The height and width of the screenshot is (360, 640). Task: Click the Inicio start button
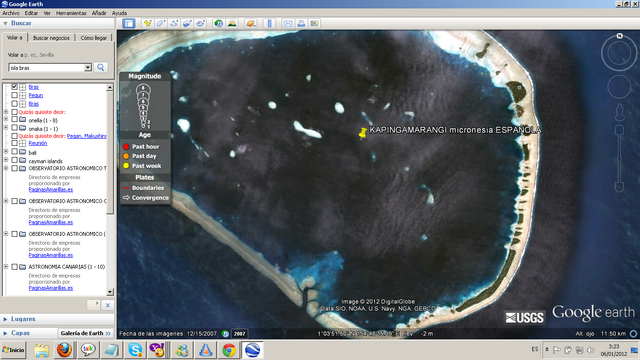[13, 350]
